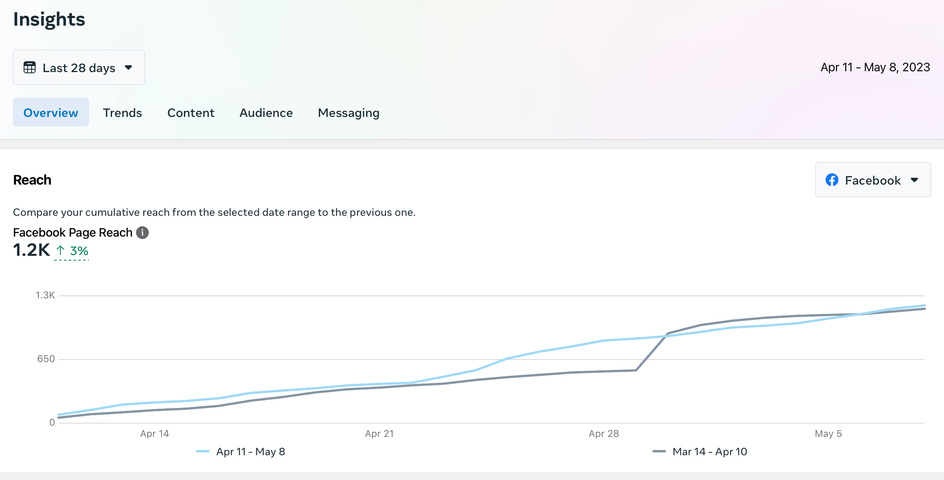Expand the Facebook platform dropdown arrow
This screenshot has height=480, width=944.
tap(912, 180)
